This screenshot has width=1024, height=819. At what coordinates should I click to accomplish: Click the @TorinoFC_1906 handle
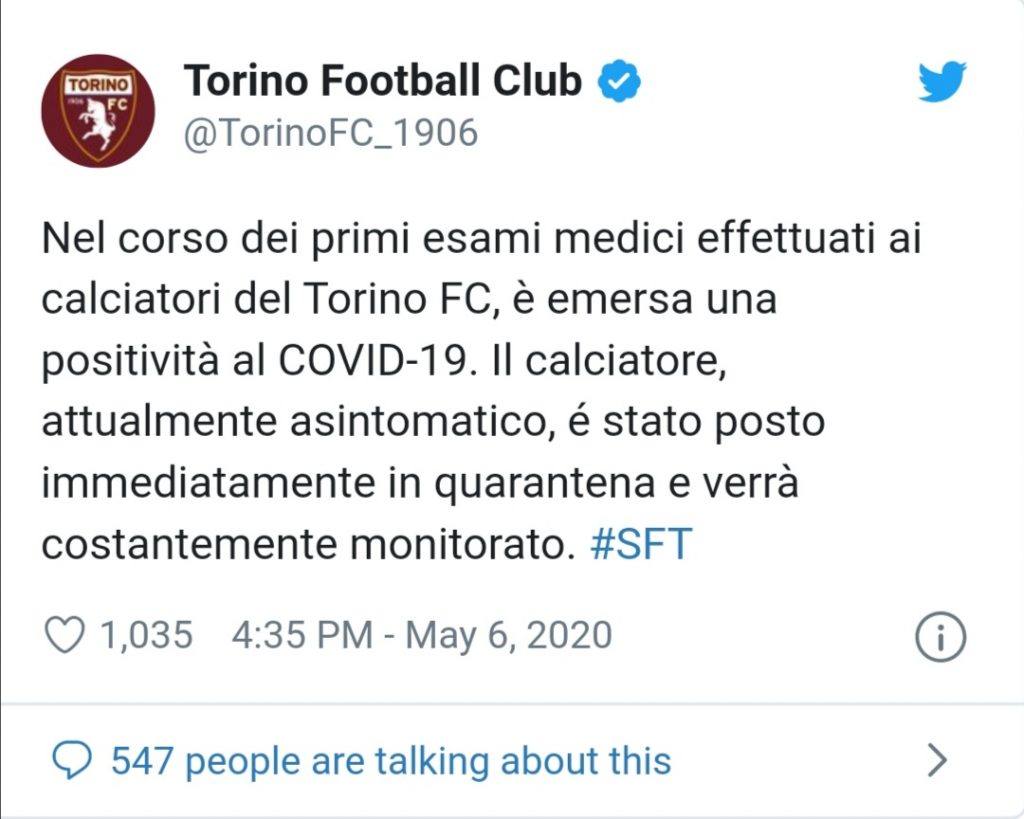(x=331, y=133)
